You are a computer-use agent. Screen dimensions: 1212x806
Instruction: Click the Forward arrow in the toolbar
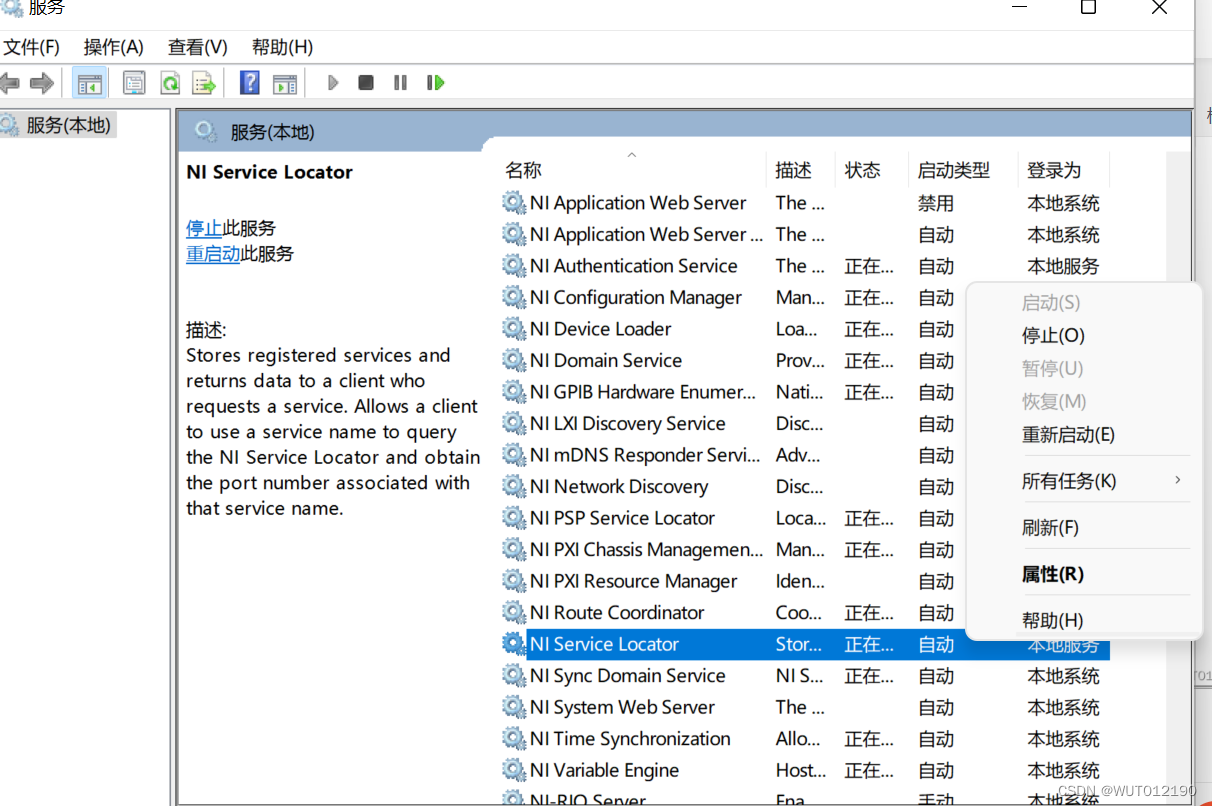pos(42,83)
